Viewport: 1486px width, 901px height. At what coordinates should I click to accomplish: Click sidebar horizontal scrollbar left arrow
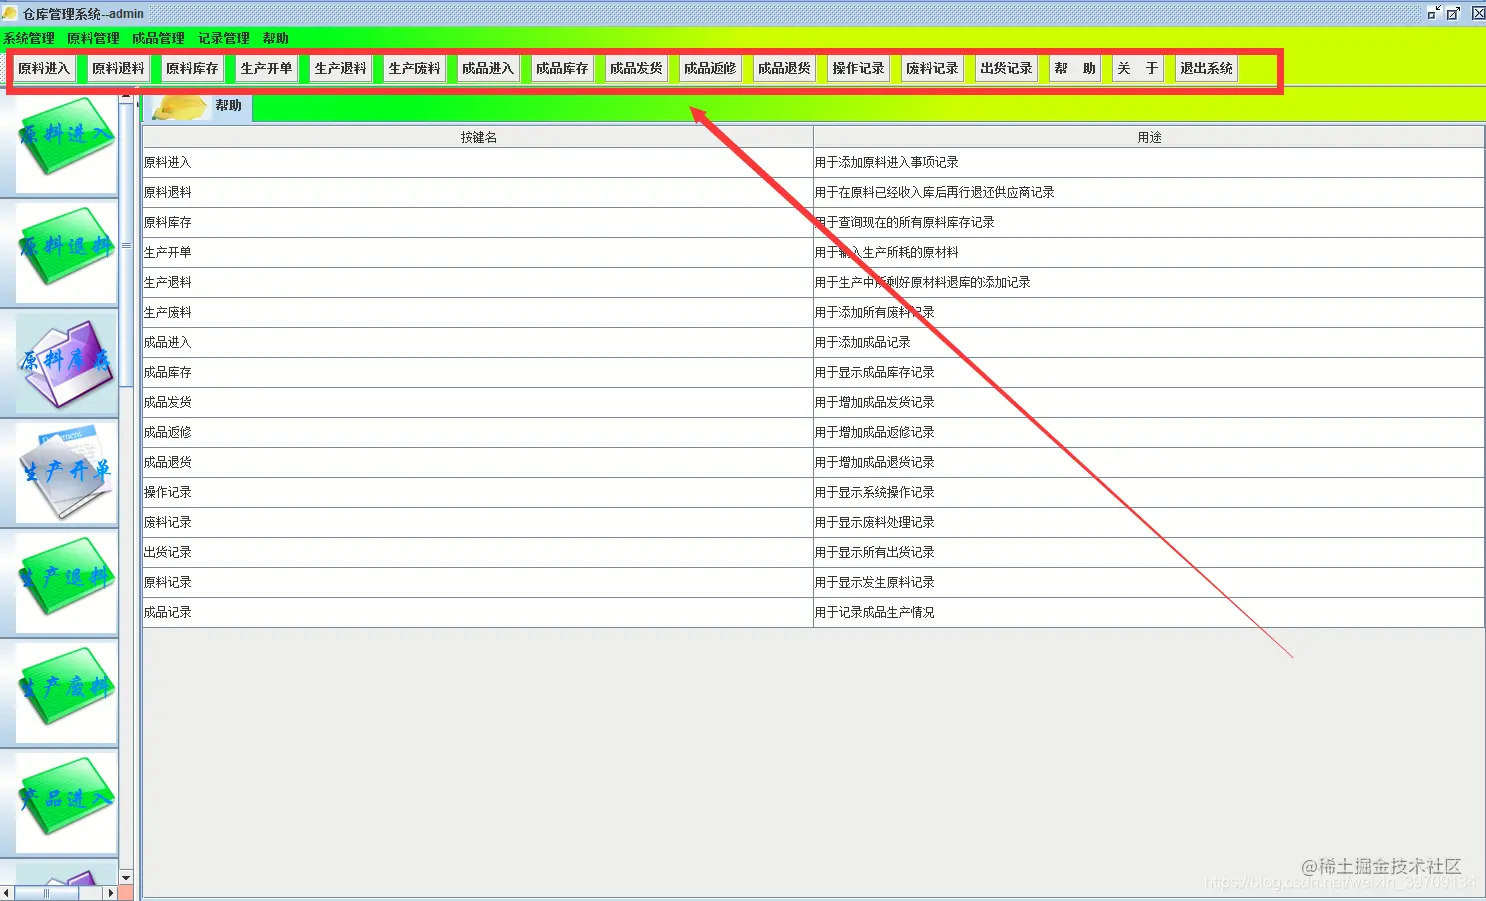(x=7, y=893)
